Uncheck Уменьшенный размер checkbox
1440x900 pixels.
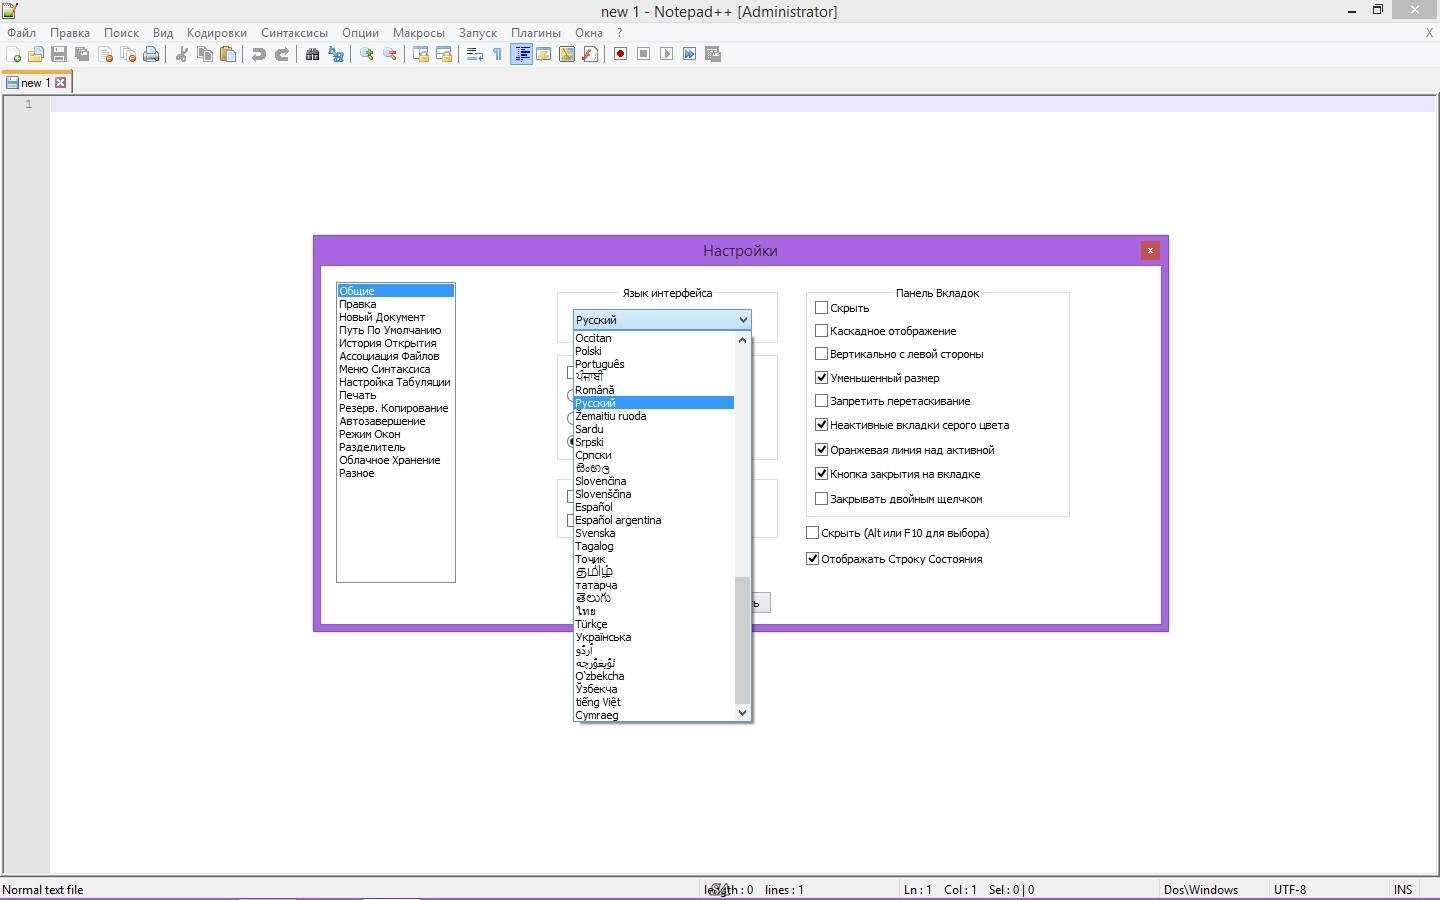(822, 378)
